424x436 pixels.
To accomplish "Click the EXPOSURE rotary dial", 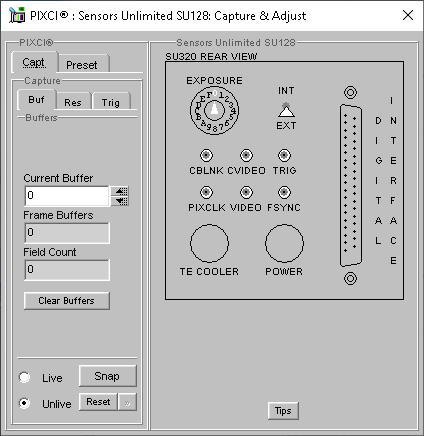I will click(214, 110).
